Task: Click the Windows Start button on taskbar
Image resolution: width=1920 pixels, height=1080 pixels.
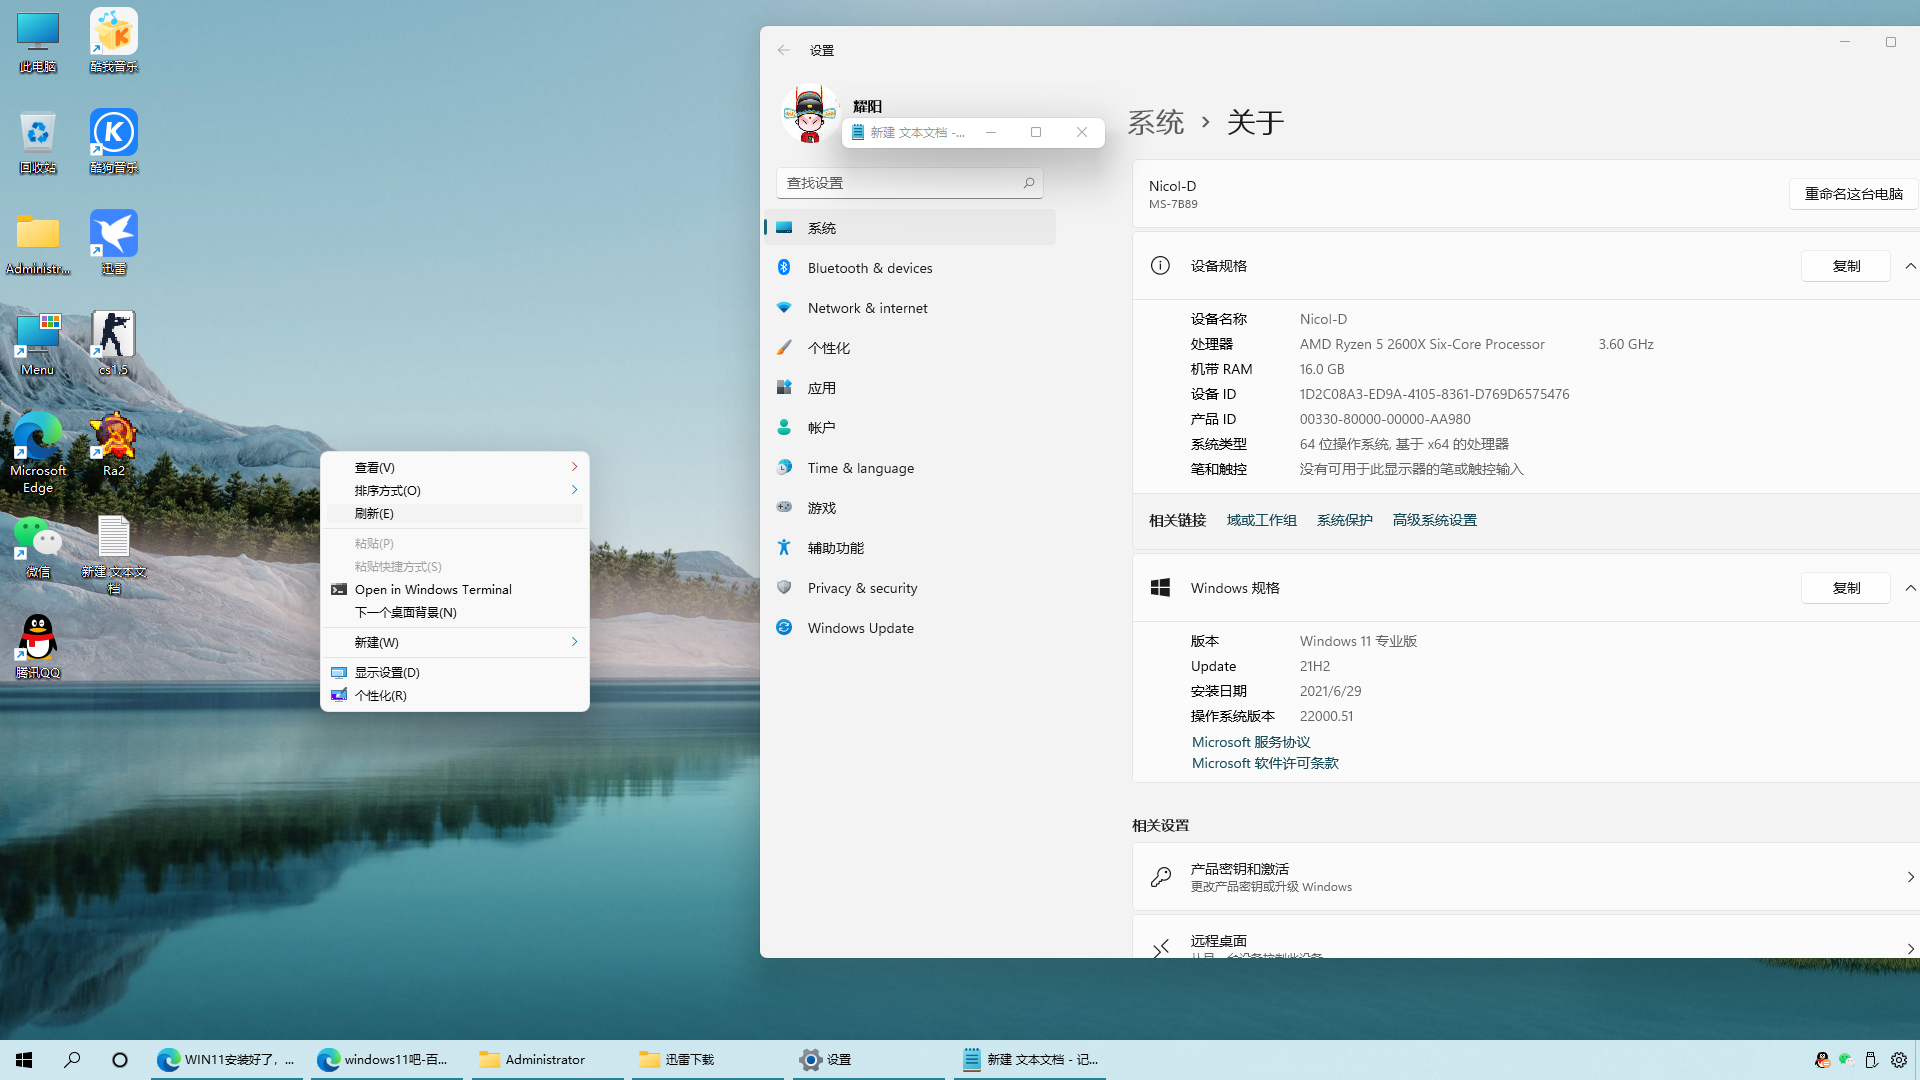Action: (24, 1060)
